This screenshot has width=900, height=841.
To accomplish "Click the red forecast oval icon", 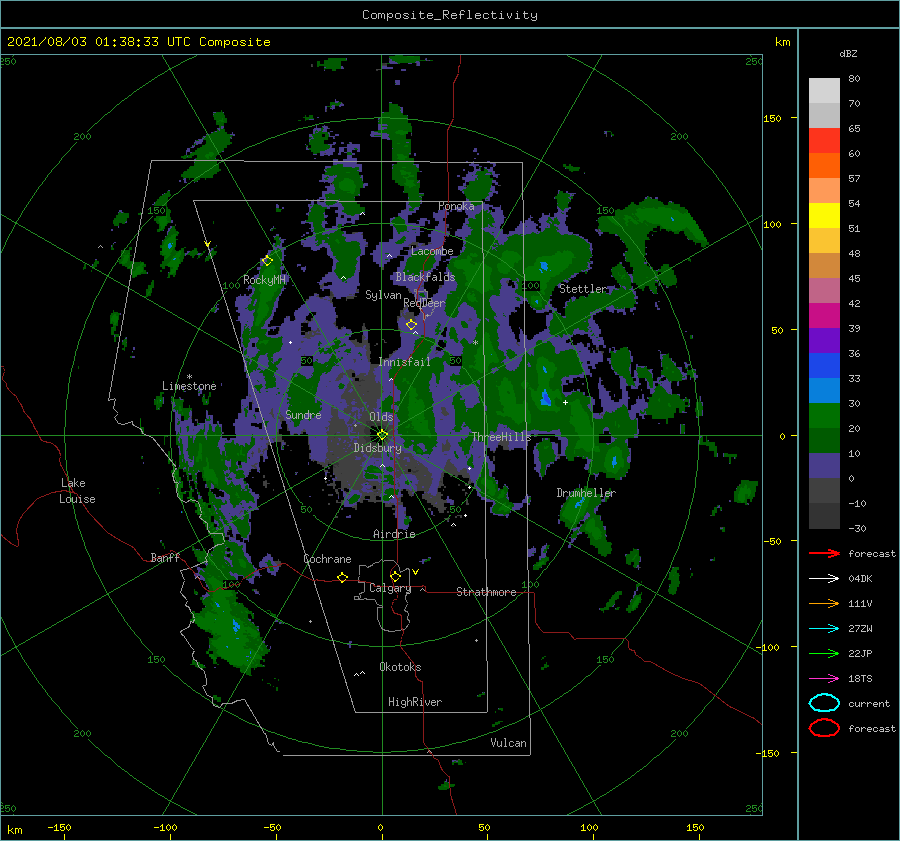I will coord(824,728).
